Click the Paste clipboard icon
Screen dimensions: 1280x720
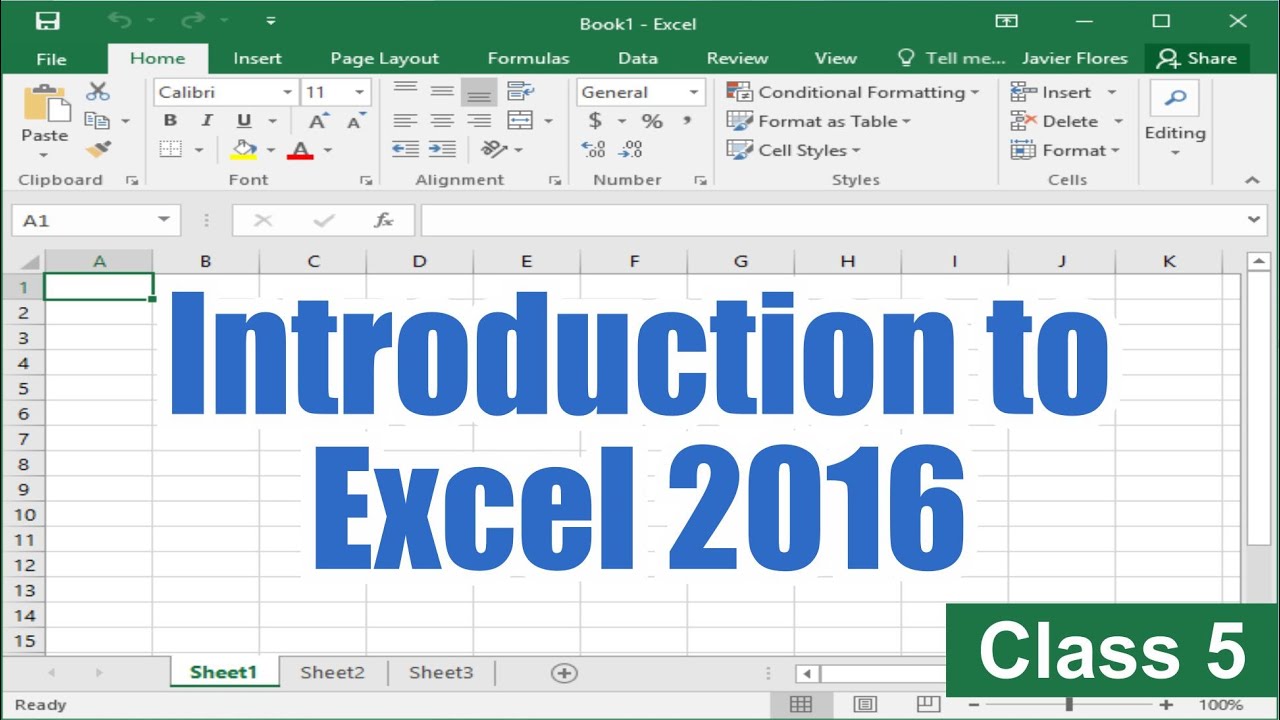pyautogui.click(x=45, y=103)
